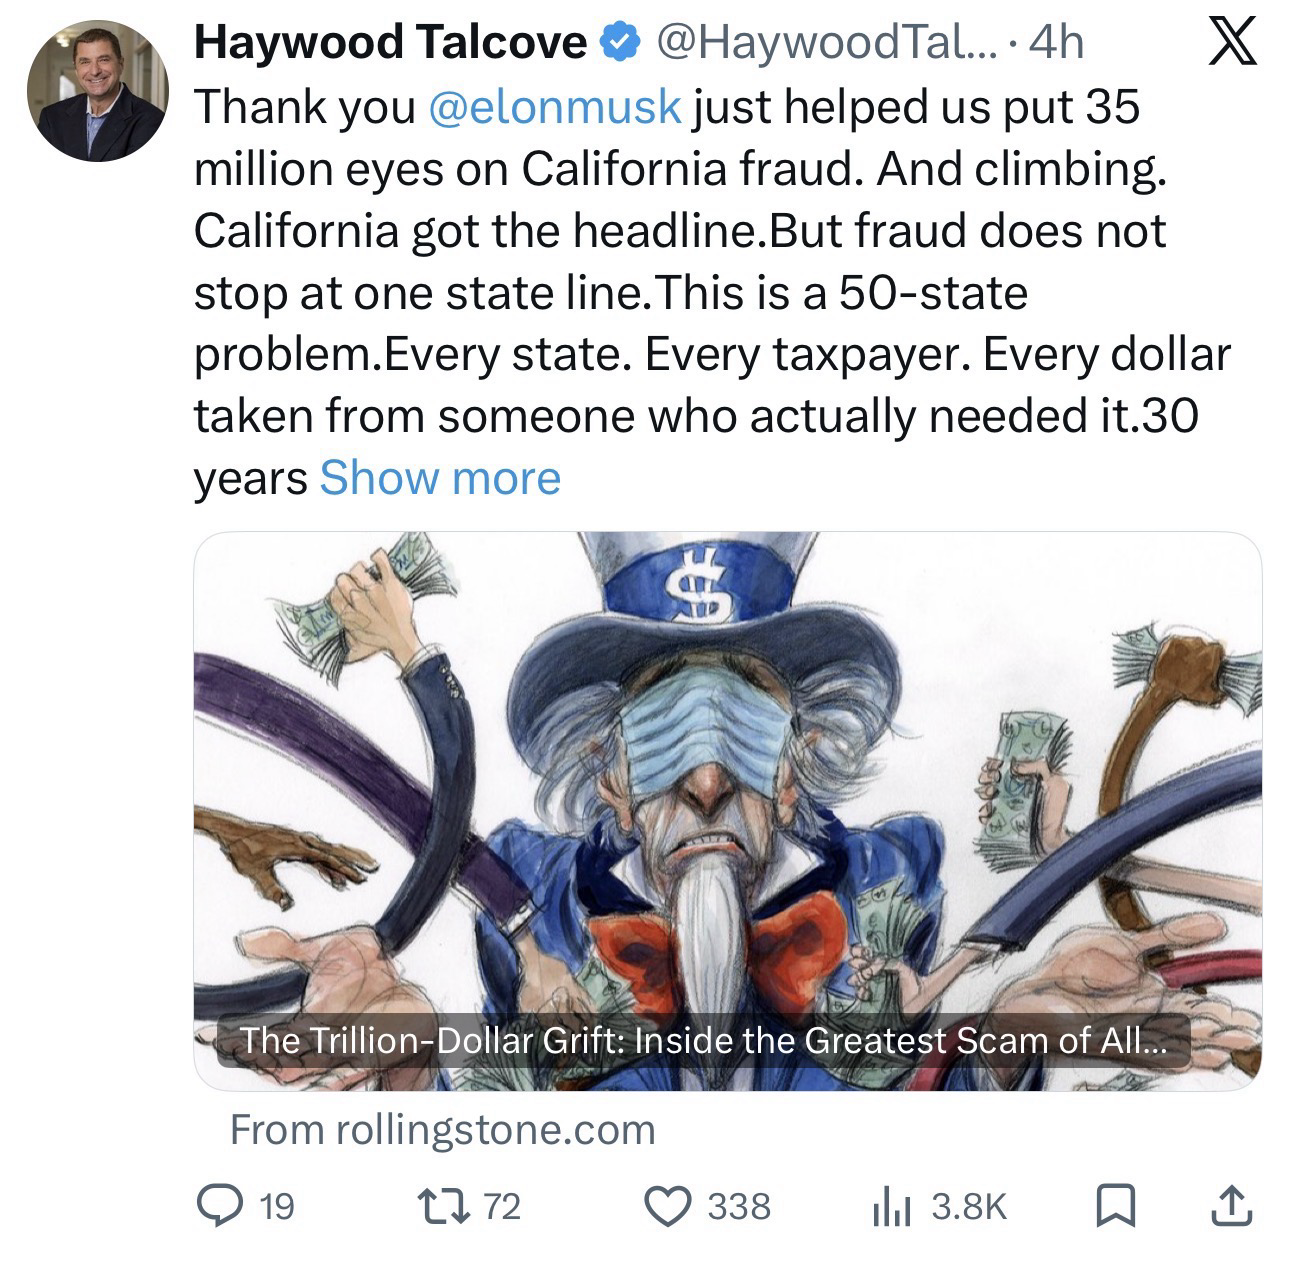Open the From rollingstone.com source link
This screenshot has height=1263, width=1290.
tap(443, 1130)
